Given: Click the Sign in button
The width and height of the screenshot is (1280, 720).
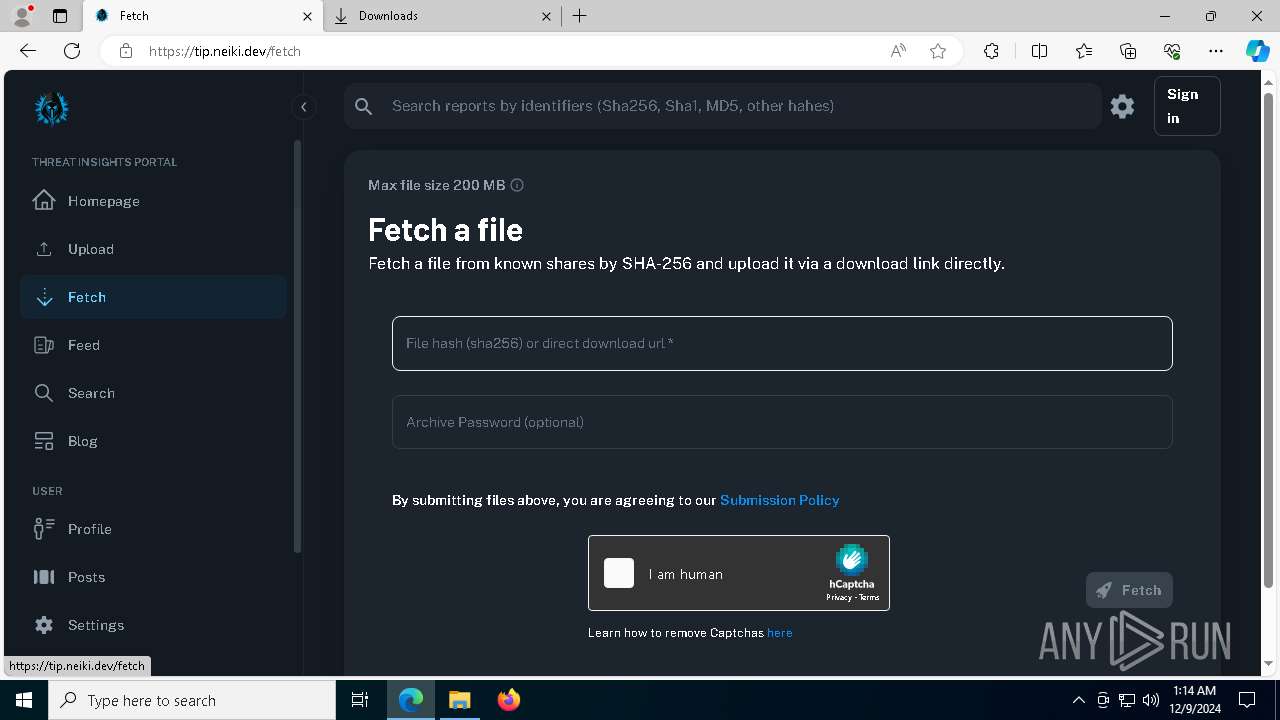Looking at the screenshot, I should click(x=1187, y=106).
